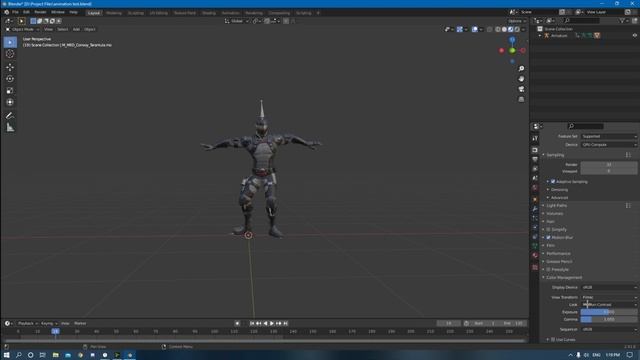The height and width of the screenshot is (360, 640).
Task: Toggle the Simplify checkbox
Action: tap(549, 229)
